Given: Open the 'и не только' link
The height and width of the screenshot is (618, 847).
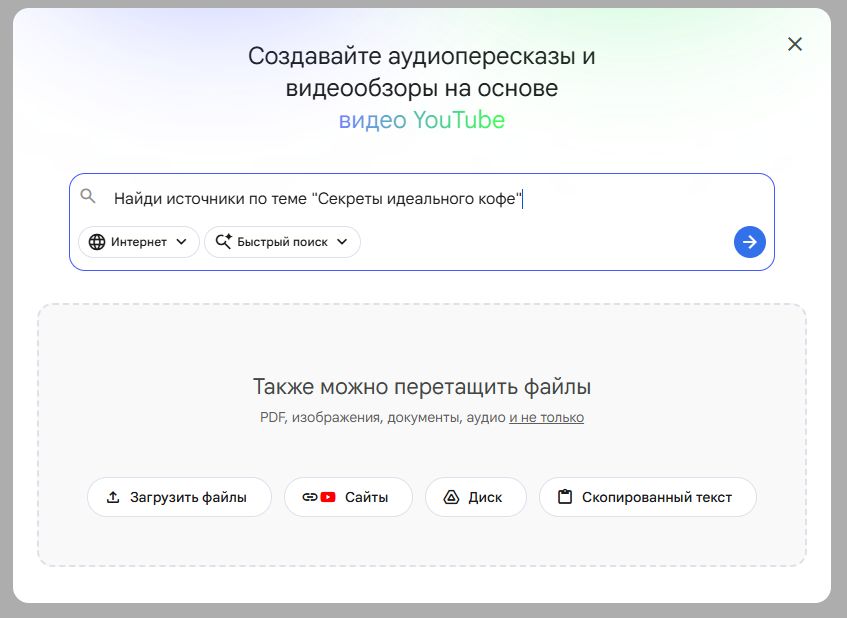Looking at the screenshot, I should pyautogui.click(x=546, y=418).
